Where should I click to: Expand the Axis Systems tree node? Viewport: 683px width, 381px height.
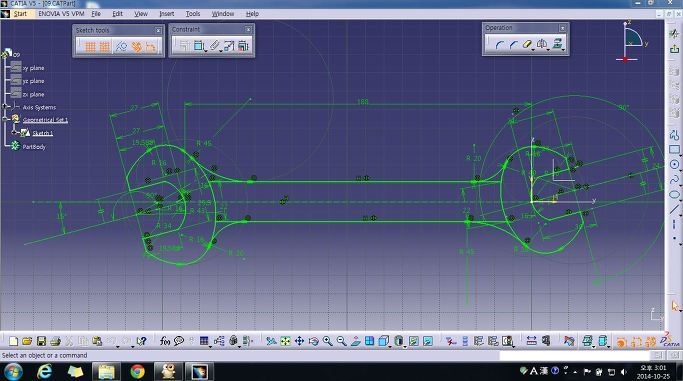tap(5, 106)
